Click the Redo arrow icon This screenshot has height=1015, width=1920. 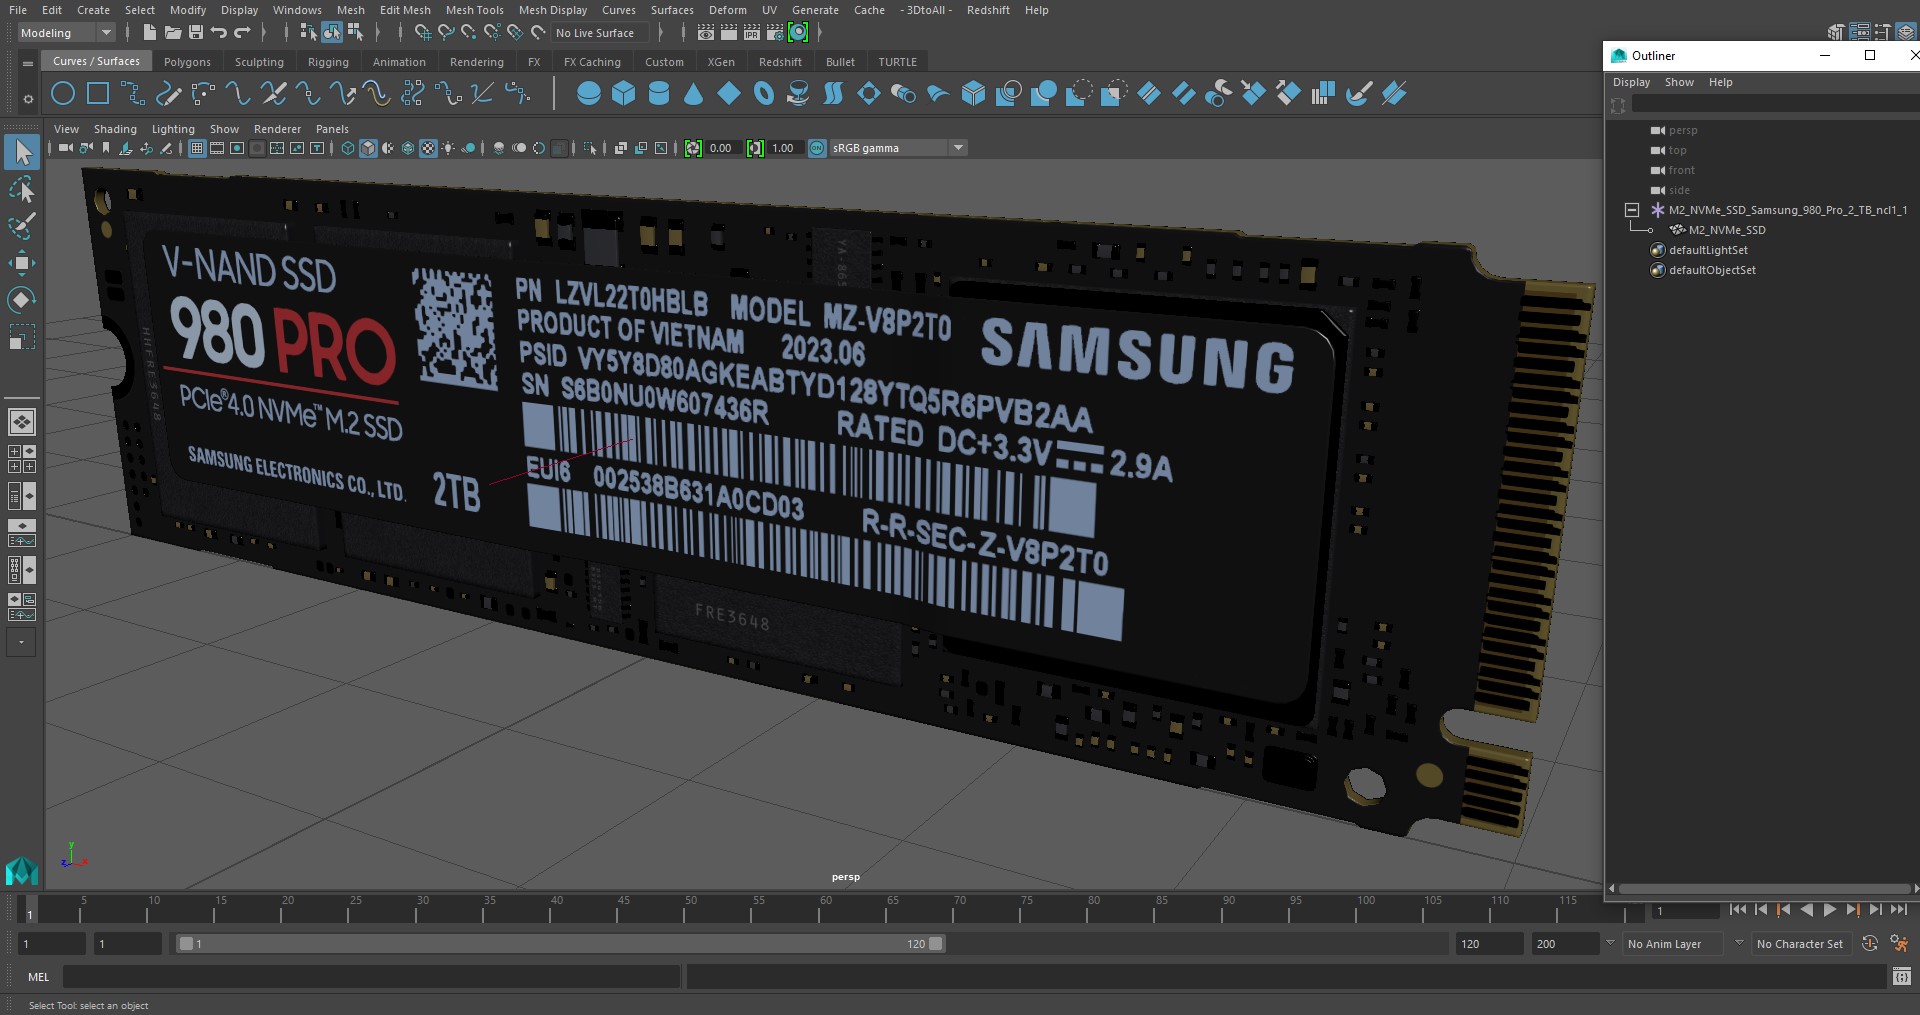242,33
